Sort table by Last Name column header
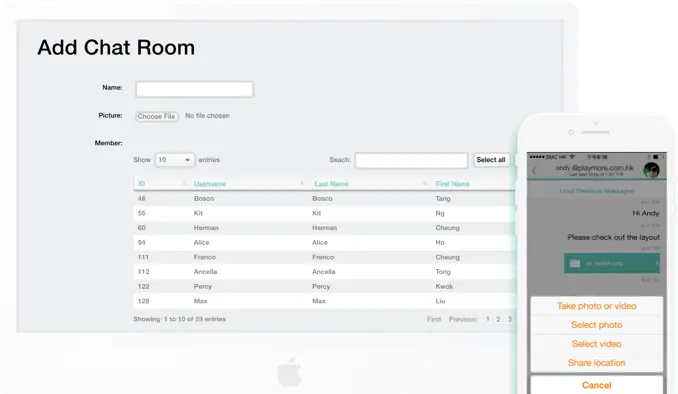This screenshot has height=394, width=678. click(x=331, y=184)
